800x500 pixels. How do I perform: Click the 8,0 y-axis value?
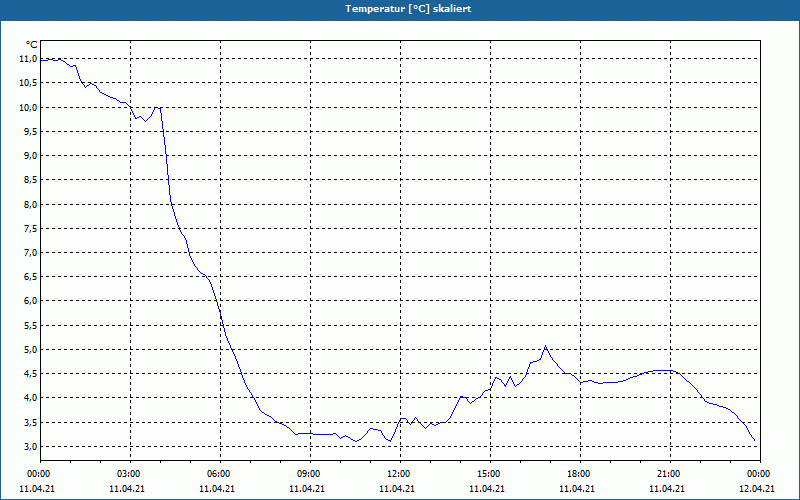pos(30,205)
